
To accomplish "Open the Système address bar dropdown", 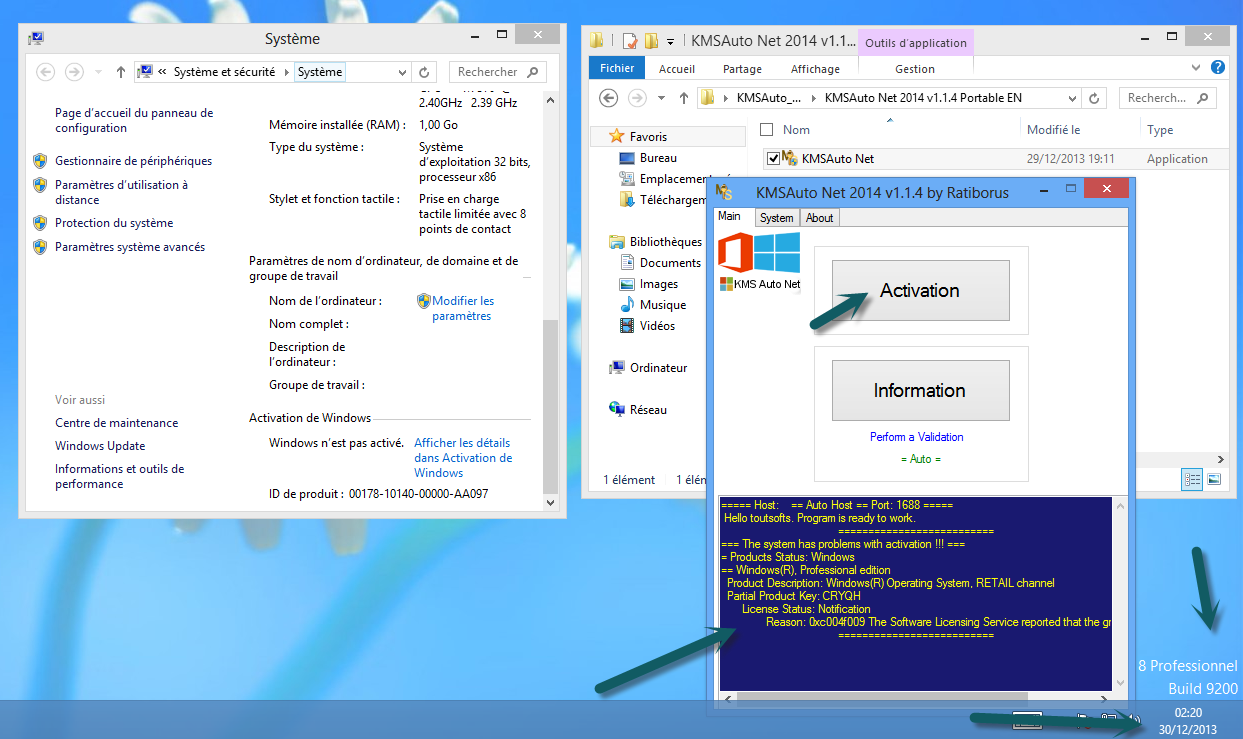I will click(402, 72).
